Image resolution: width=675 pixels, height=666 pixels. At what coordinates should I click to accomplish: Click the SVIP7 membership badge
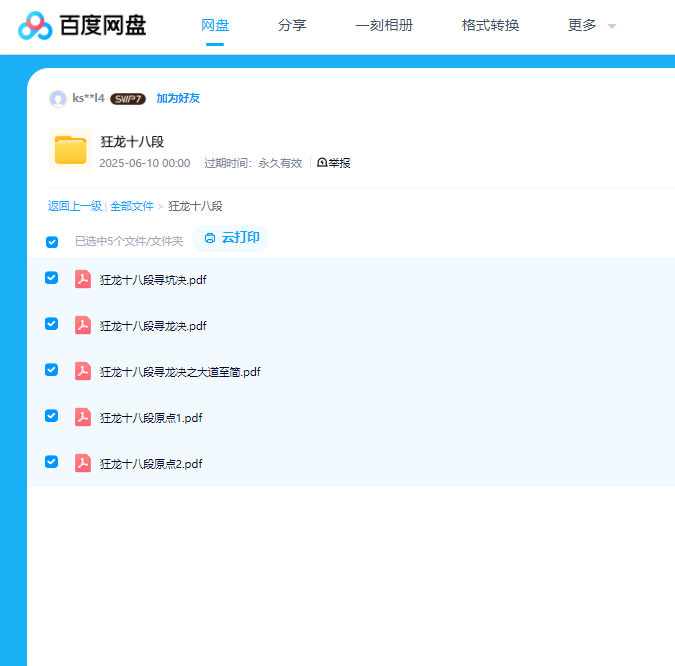[128, 98]
